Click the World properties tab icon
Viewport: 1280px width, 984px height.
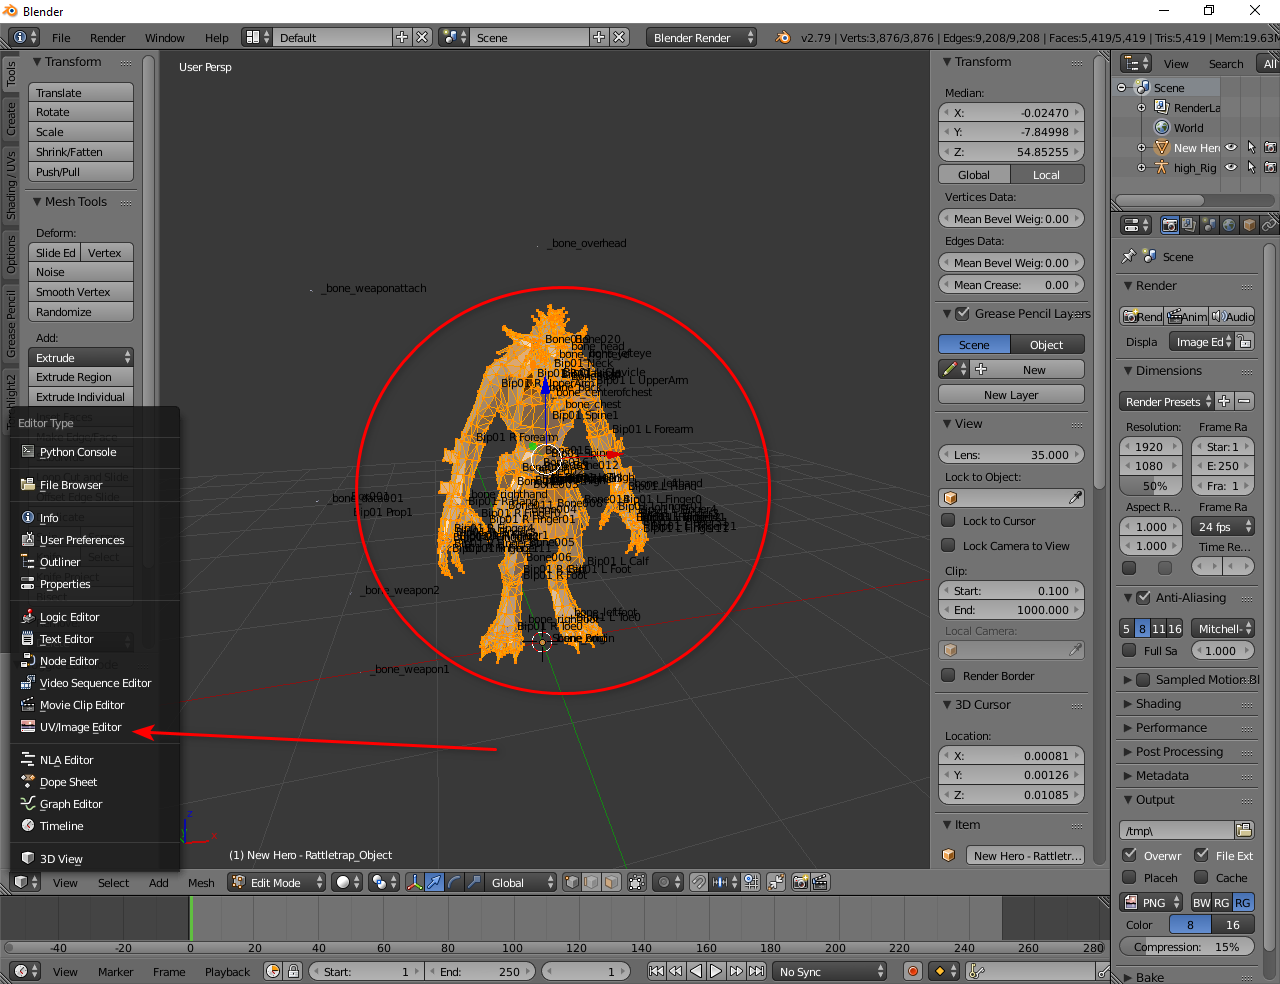point(1229,225)
